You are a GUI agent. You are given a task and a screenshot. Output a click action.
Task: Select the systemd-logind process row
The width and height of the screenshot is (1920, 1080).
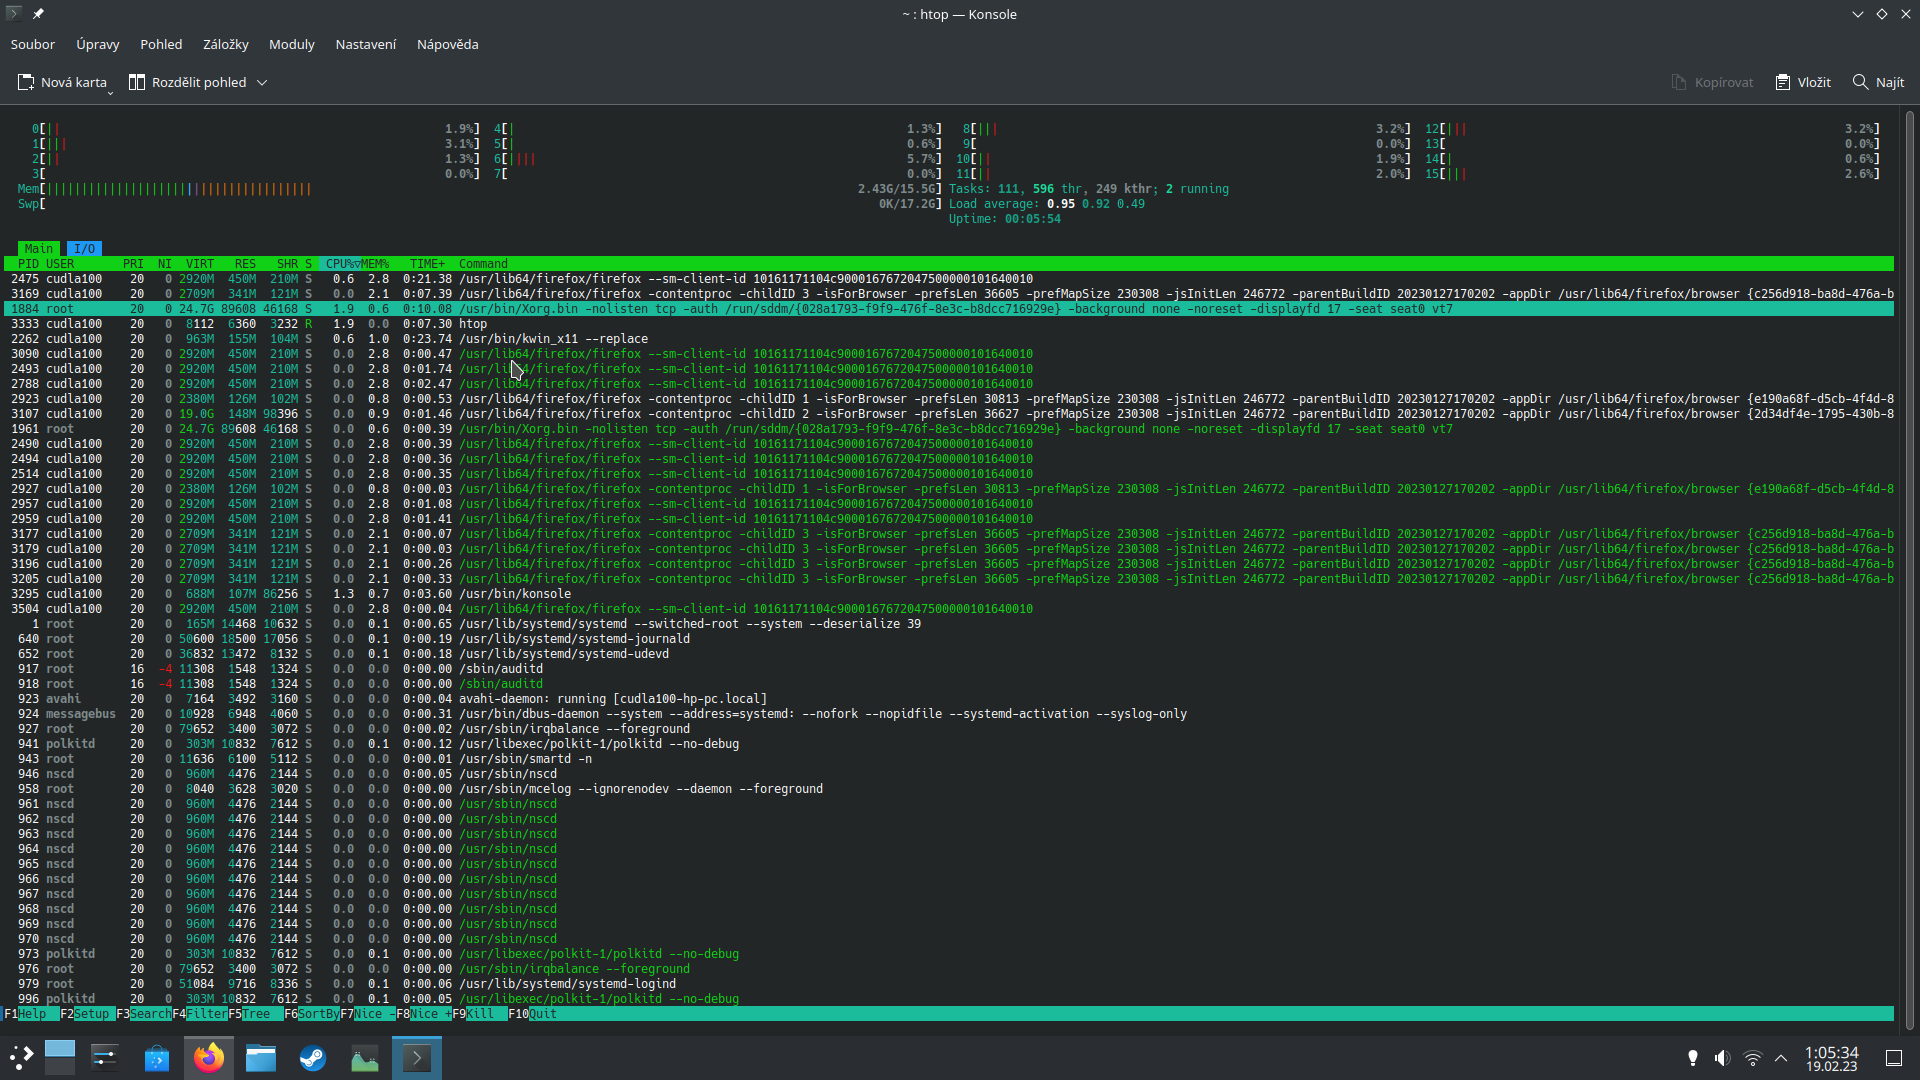(949, 984)
